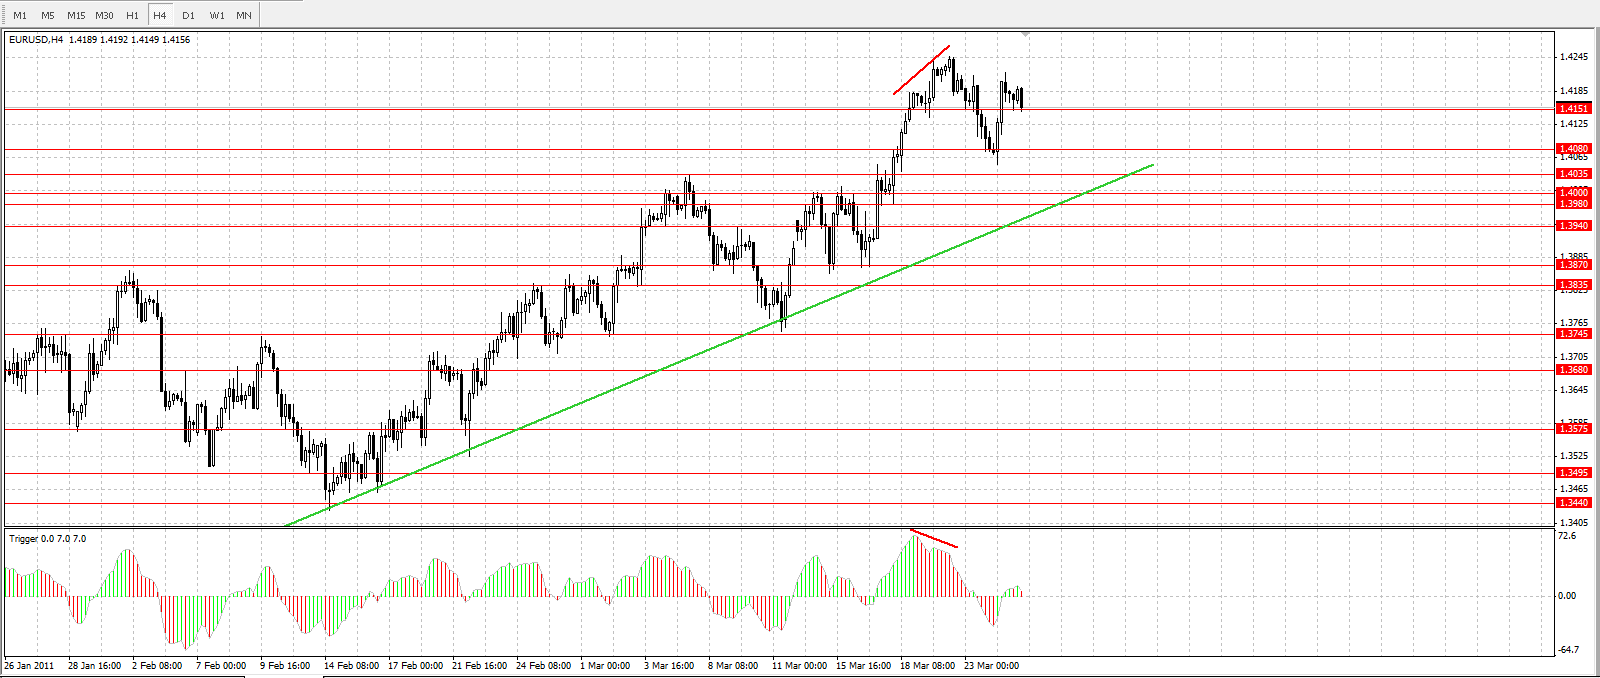
Task: Click the 1.3440 level price tag
Action: tap(1574, 503)
